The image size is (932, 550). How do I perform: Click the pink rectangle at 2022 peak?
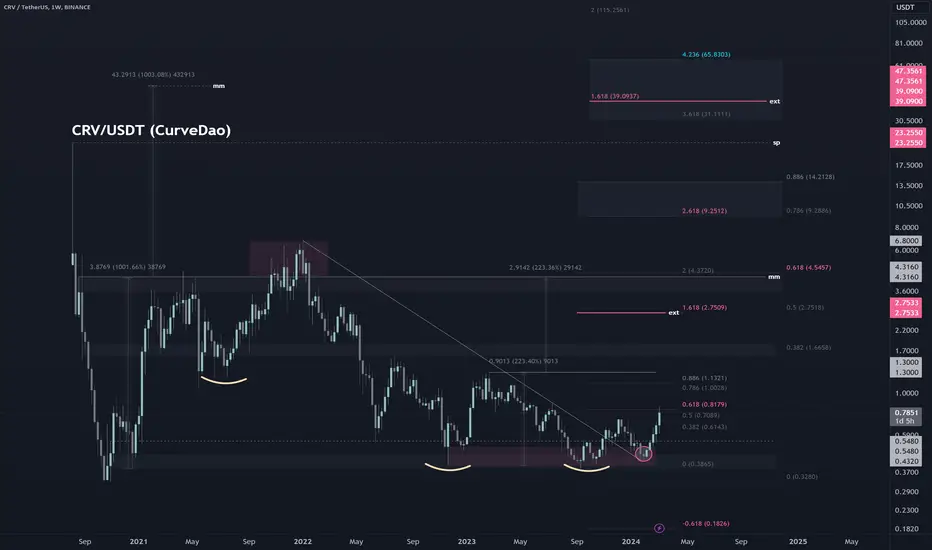tap(288, 259)
